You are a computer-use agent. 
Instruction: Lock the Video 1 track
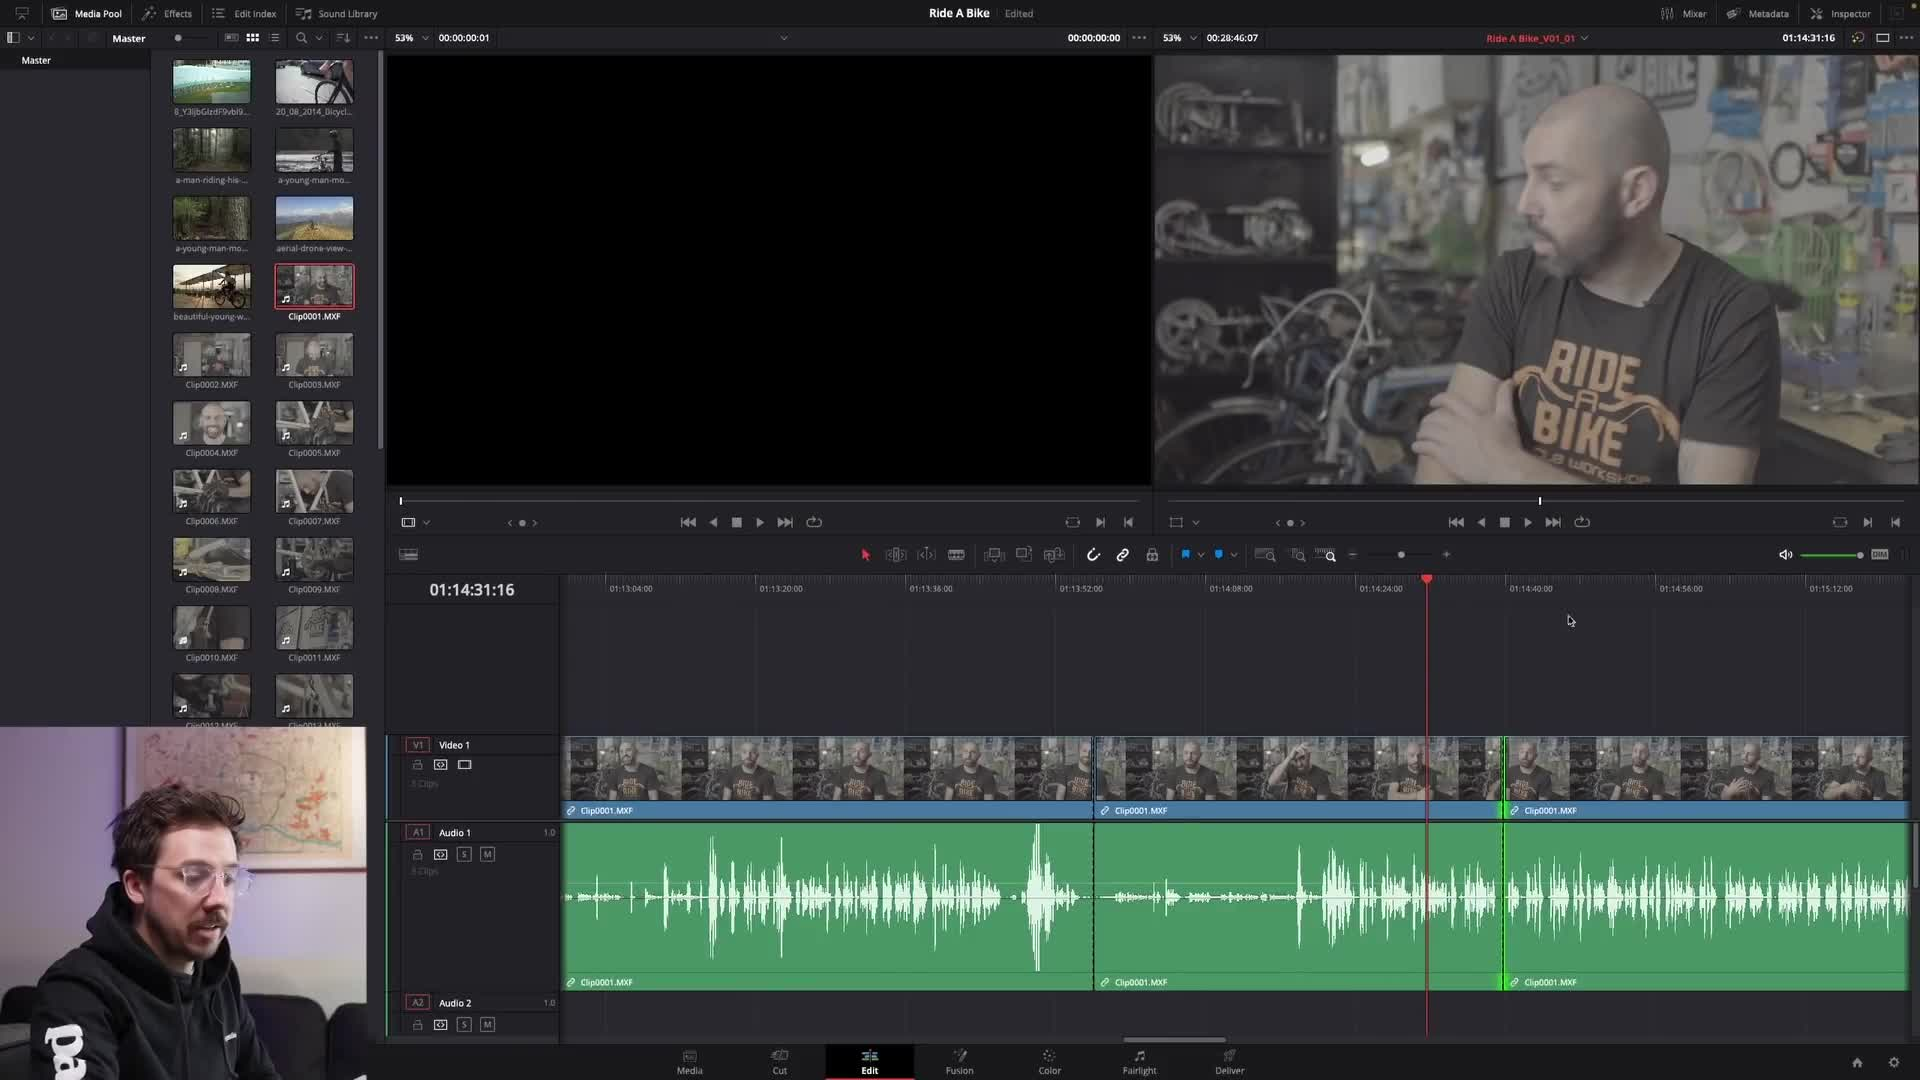(x=418, y=764)
